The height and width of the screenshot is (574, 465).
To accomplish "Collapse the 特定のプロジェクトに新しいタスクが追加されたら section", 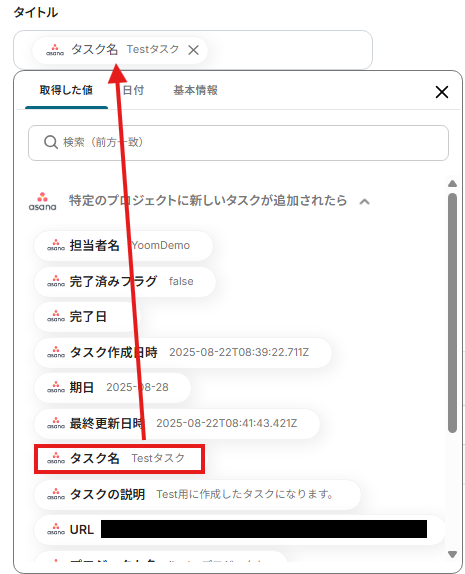I will (364, 201).
